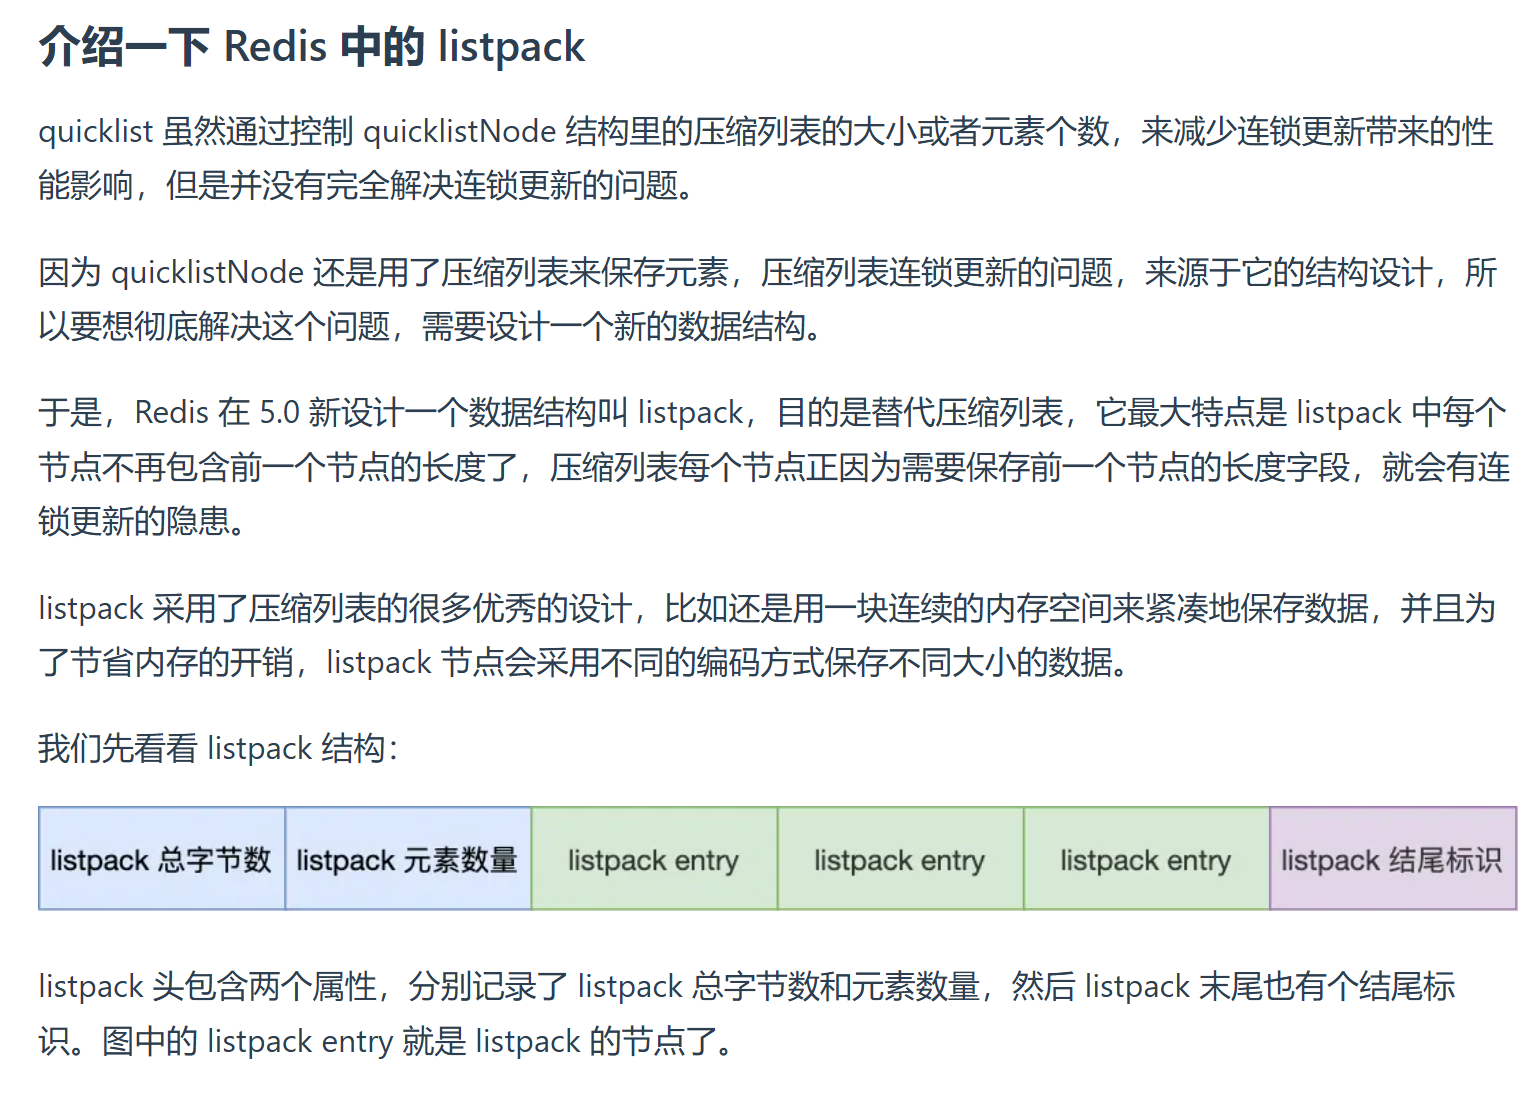
Task: Click the paragraph starting '因为 quicklistNode'
Action: click(768, 299)
